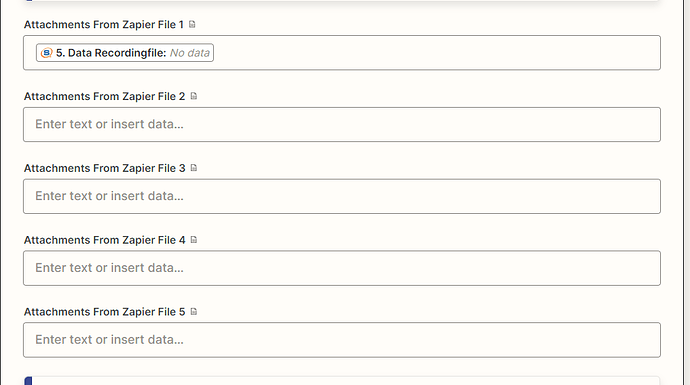Click the 'Attachments From Zapier File 4' label
Screen dimensions: 690x385
pyautogui.click(x=105, y=240)
